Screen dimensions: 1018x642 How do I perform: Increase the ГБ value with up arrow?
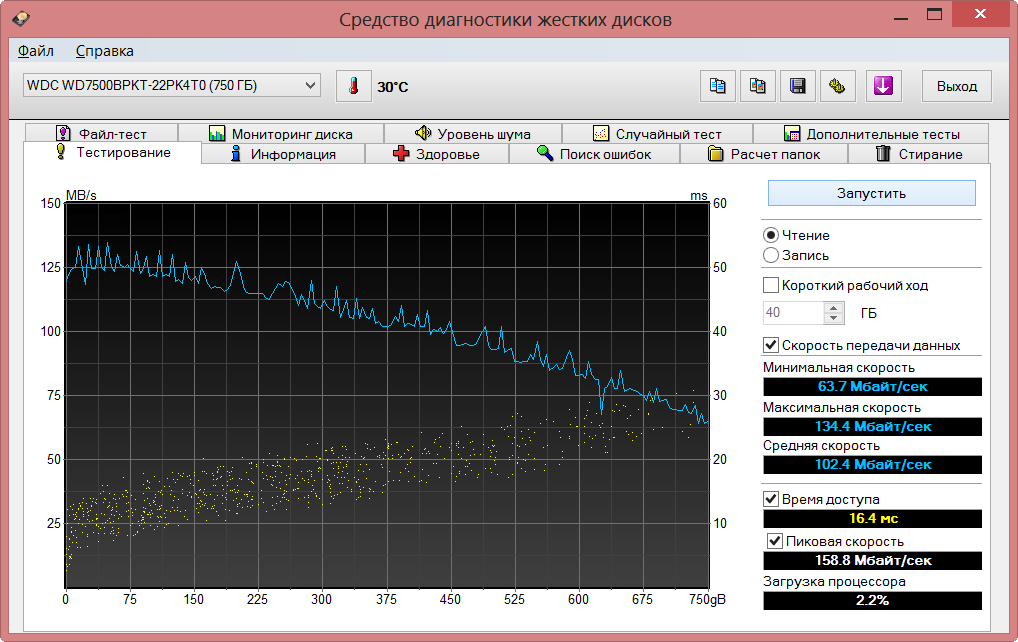tap(834, 308)
